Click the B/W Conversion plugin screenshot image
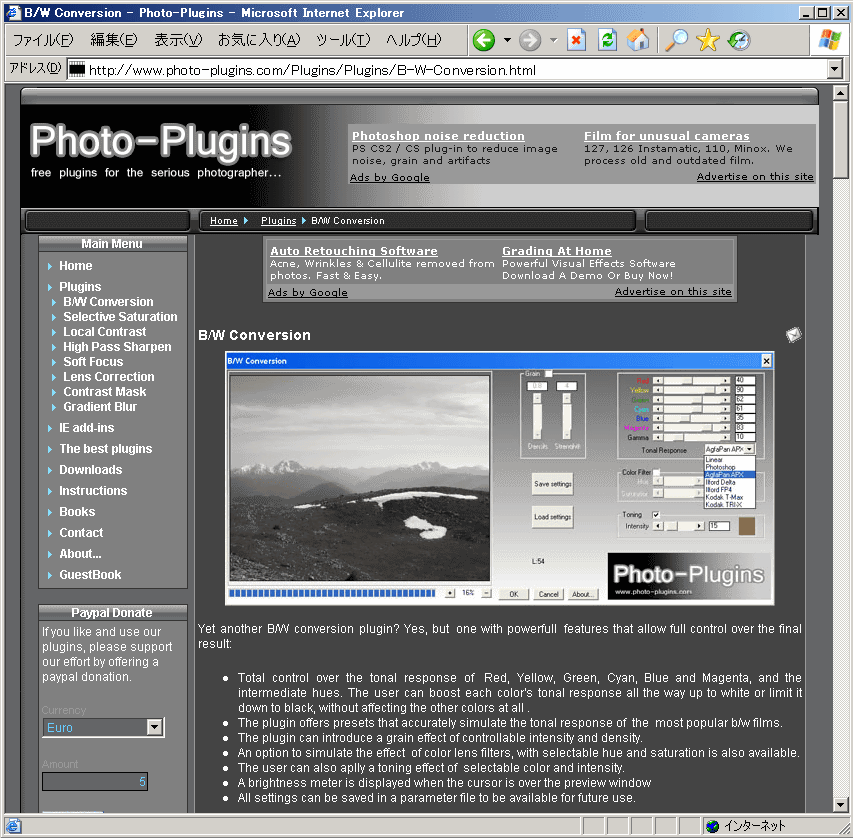853x838 pixels. tap(499, 478)
